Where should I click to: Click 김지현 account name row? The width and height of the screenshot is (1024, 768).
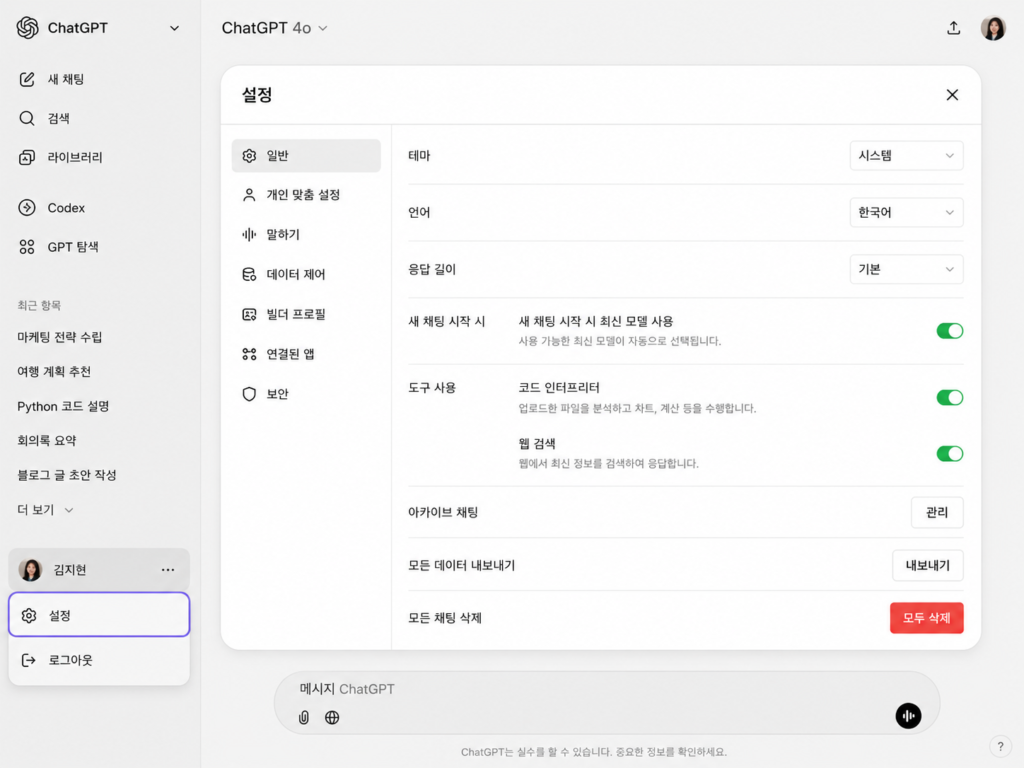99,569
